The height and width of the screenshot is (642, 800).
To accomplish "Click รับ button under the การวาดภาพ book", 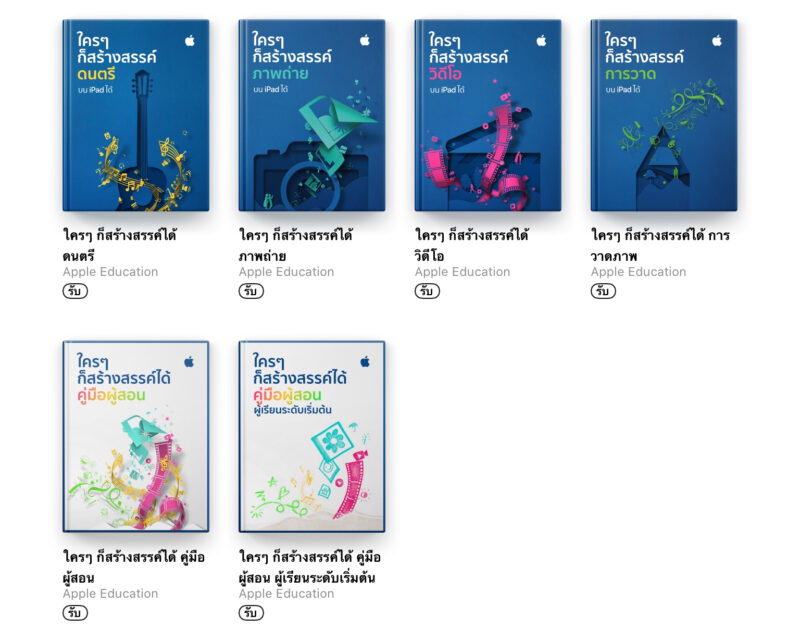I will [603, 291].
